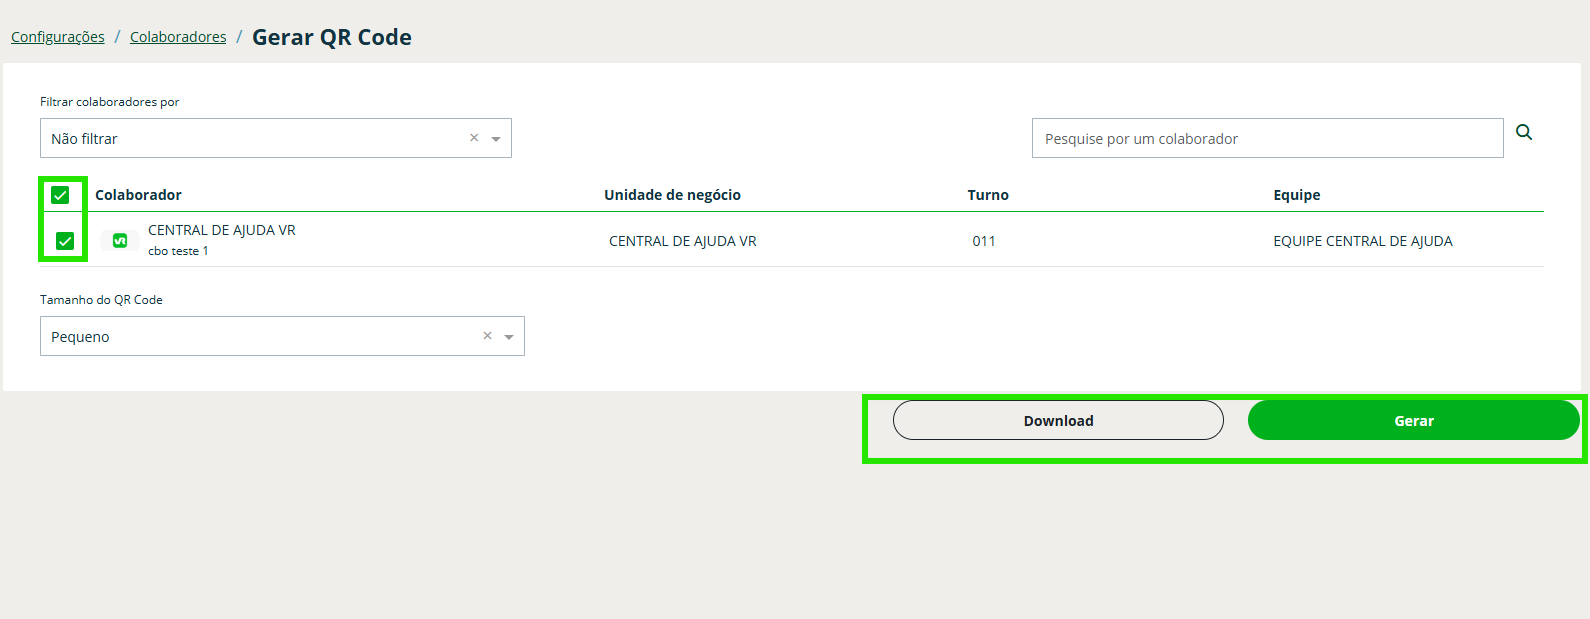
Task: Go to Configurações breadcrumb link
Action: [x=58, y=37]
